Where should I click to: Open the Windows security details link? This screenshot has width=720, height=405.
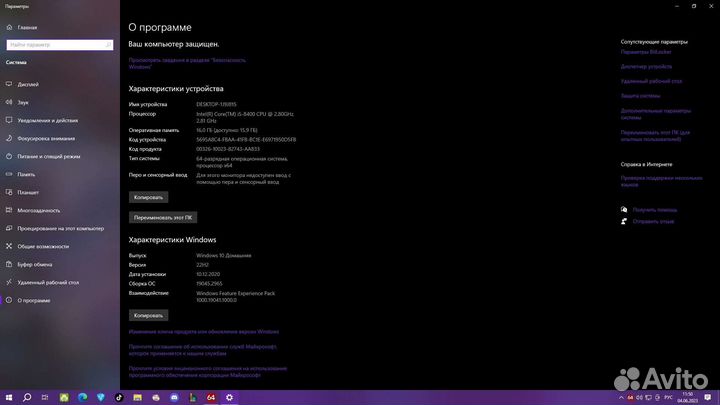click(187, 63)
